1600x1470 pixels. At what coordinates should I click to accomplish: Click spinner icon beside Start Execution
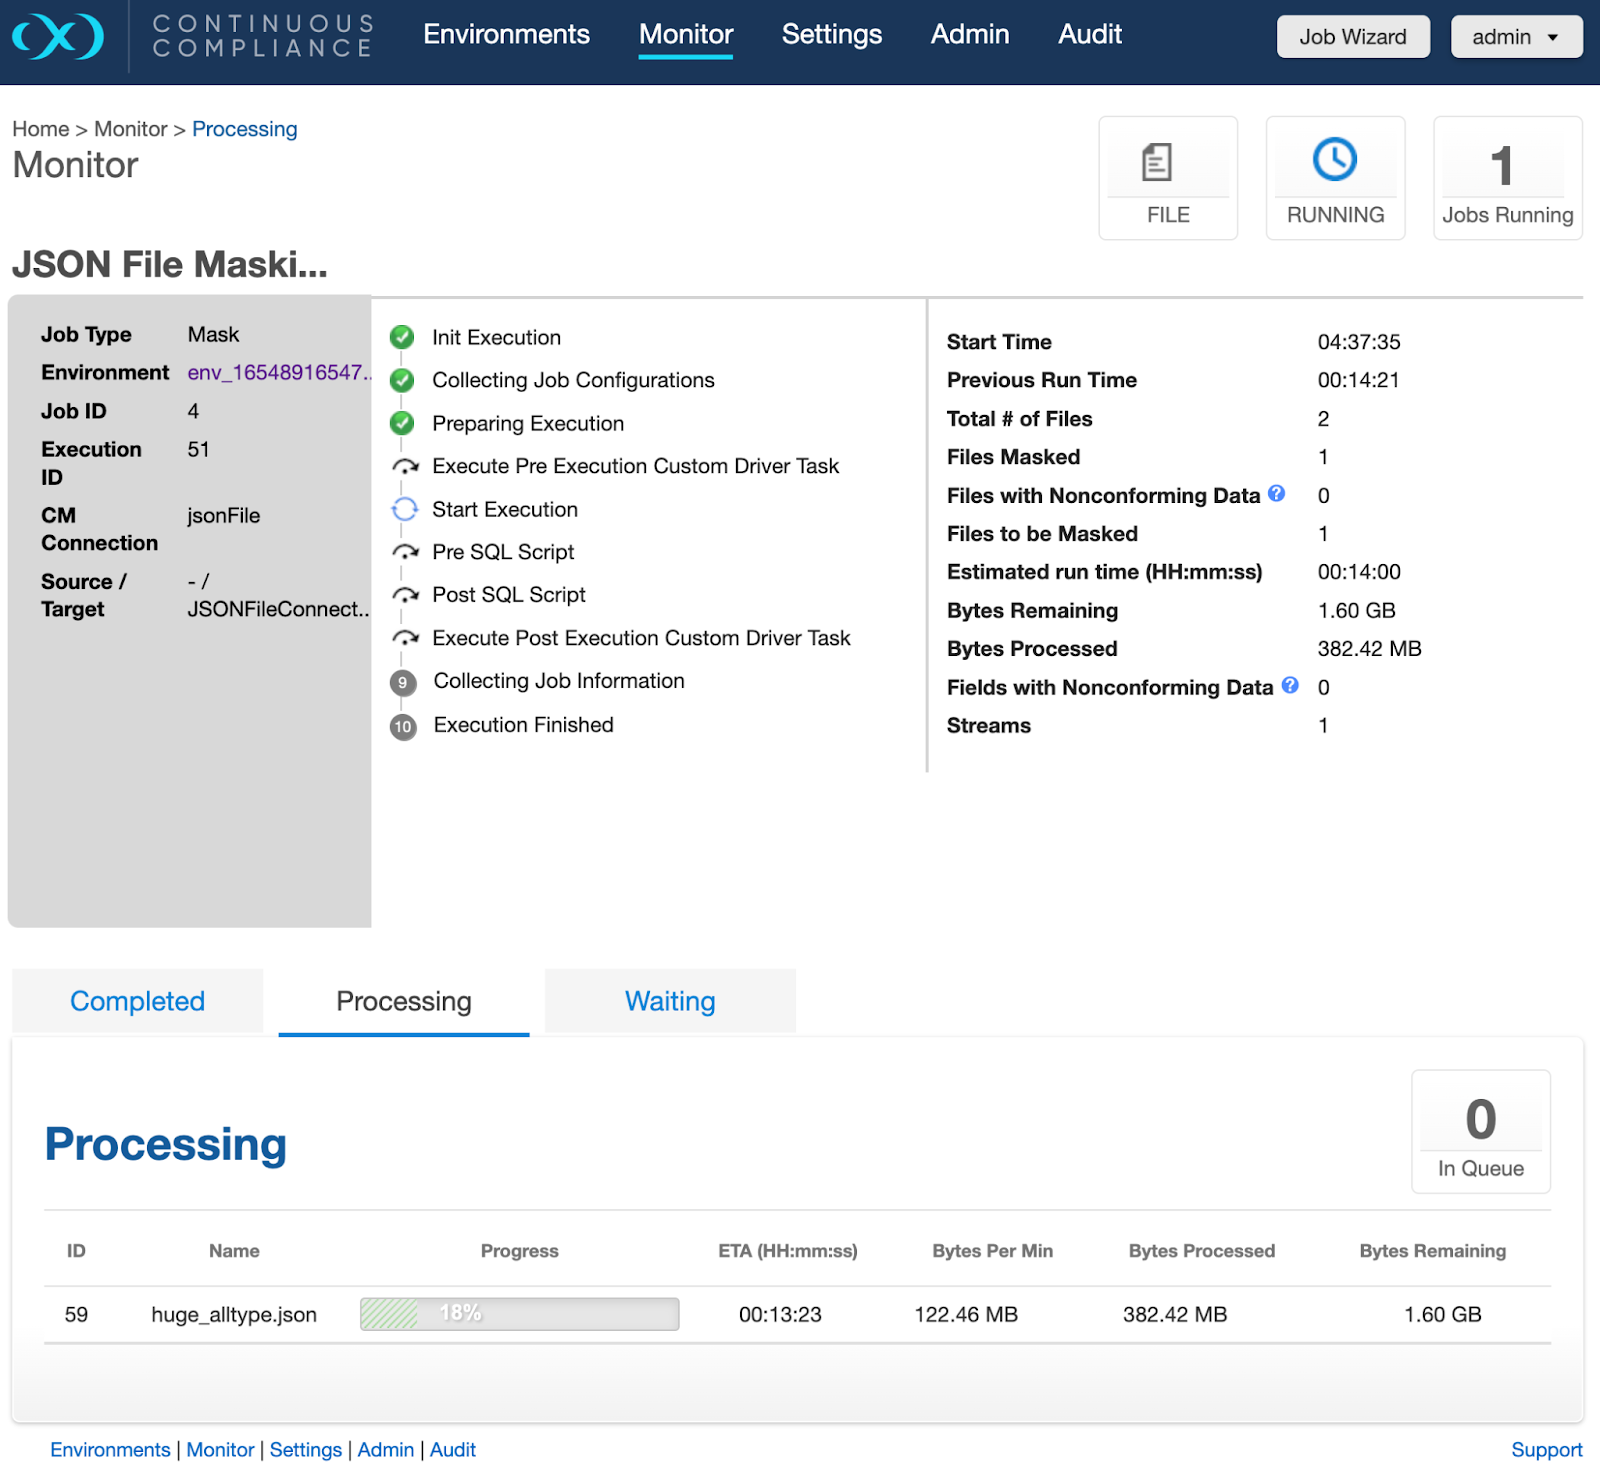404,510
